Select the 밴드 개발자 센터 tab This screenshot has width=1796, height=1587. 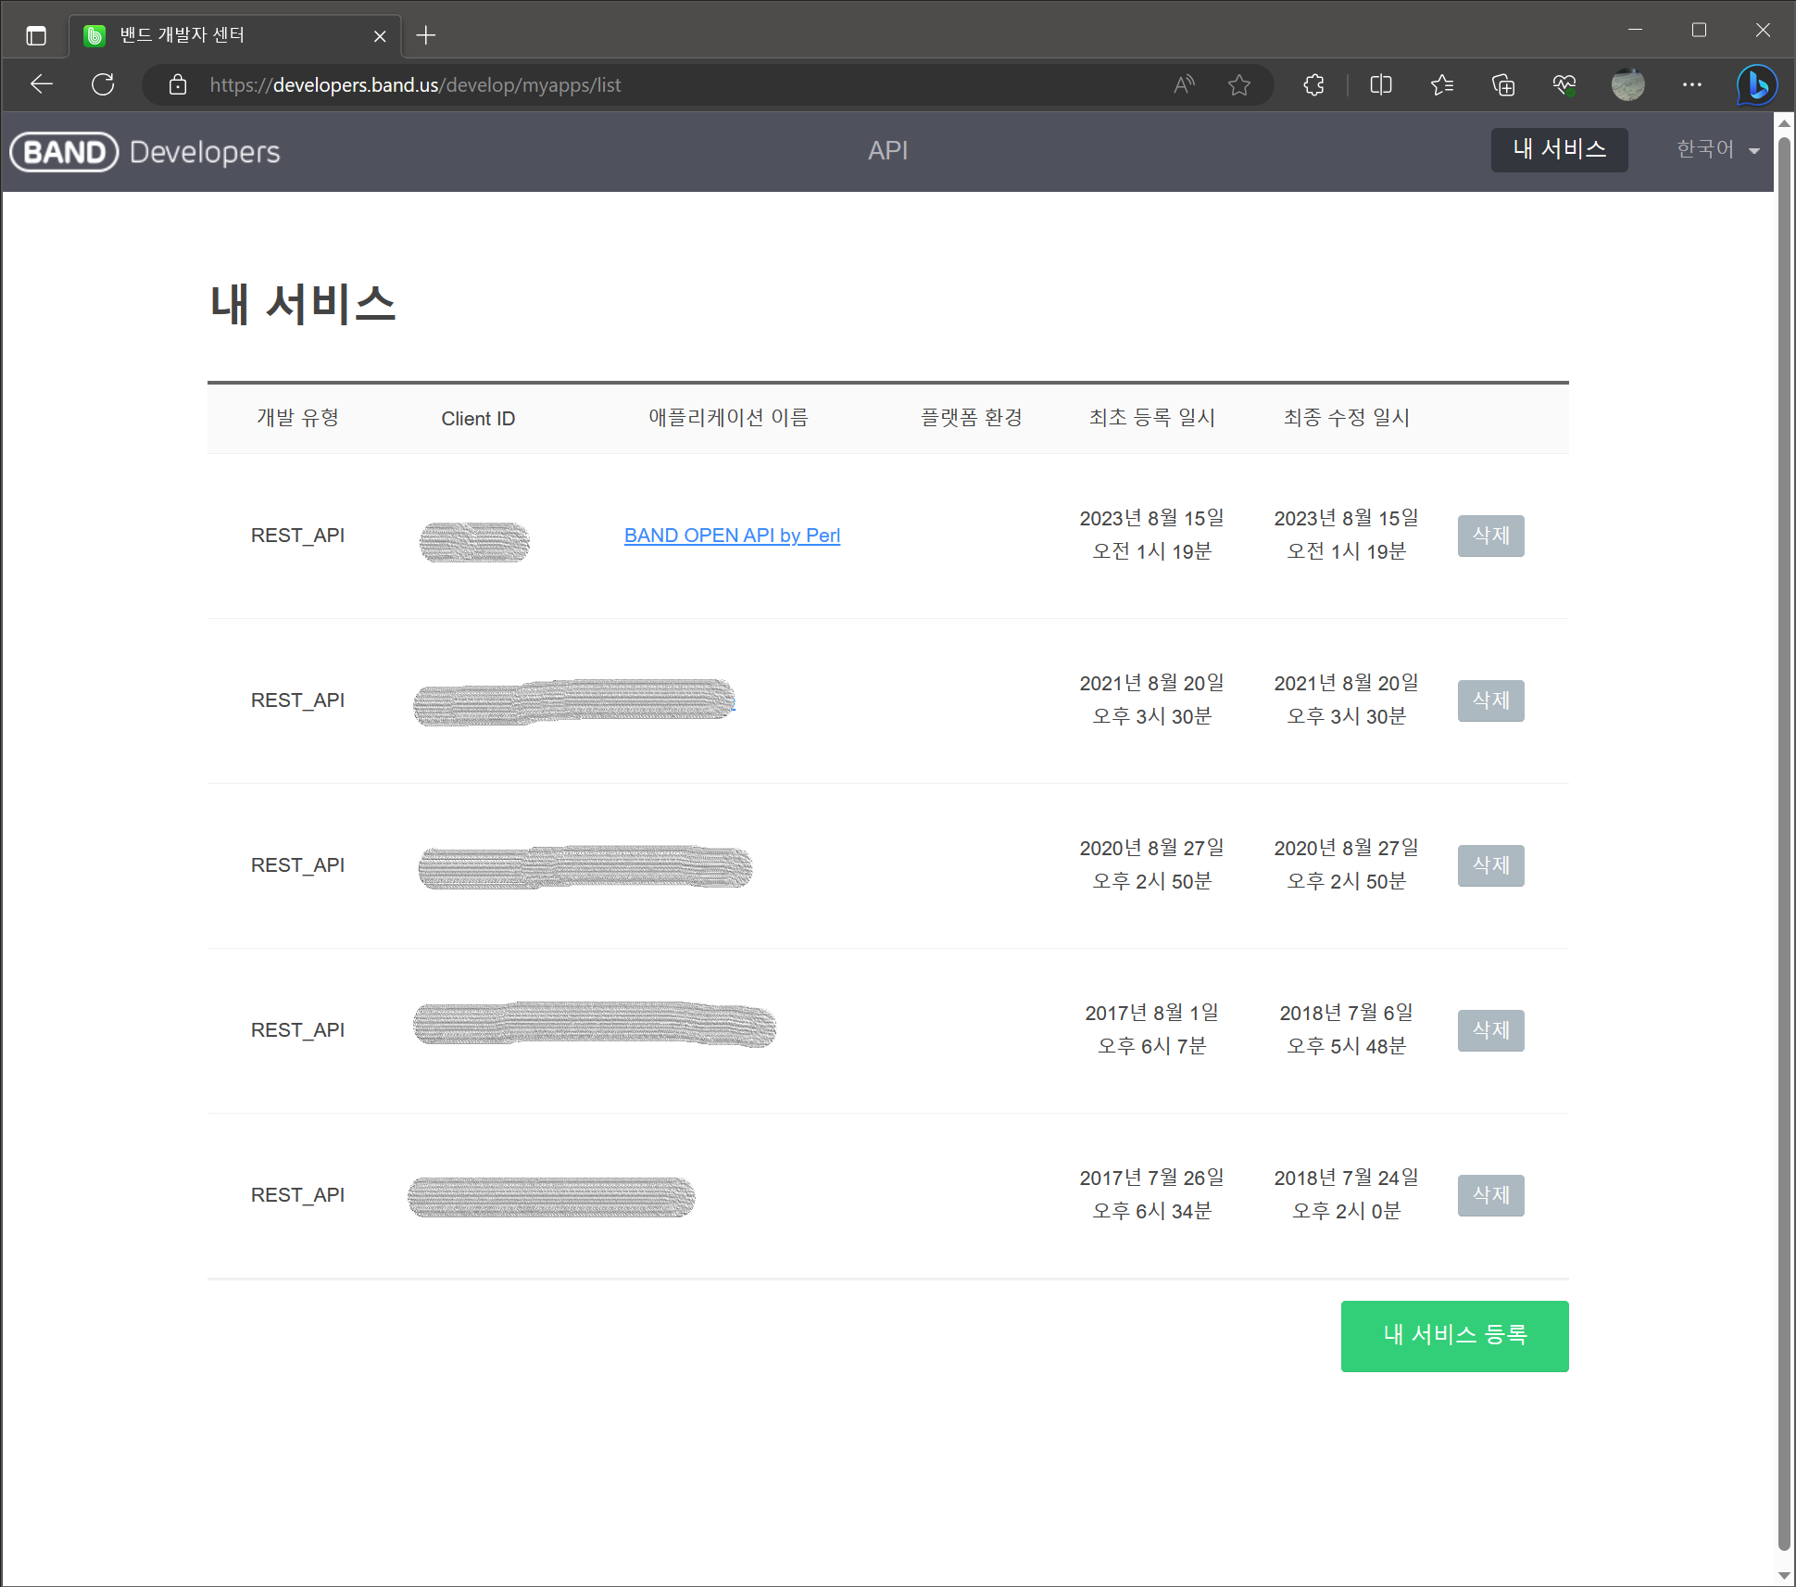[x=235, y=36]
